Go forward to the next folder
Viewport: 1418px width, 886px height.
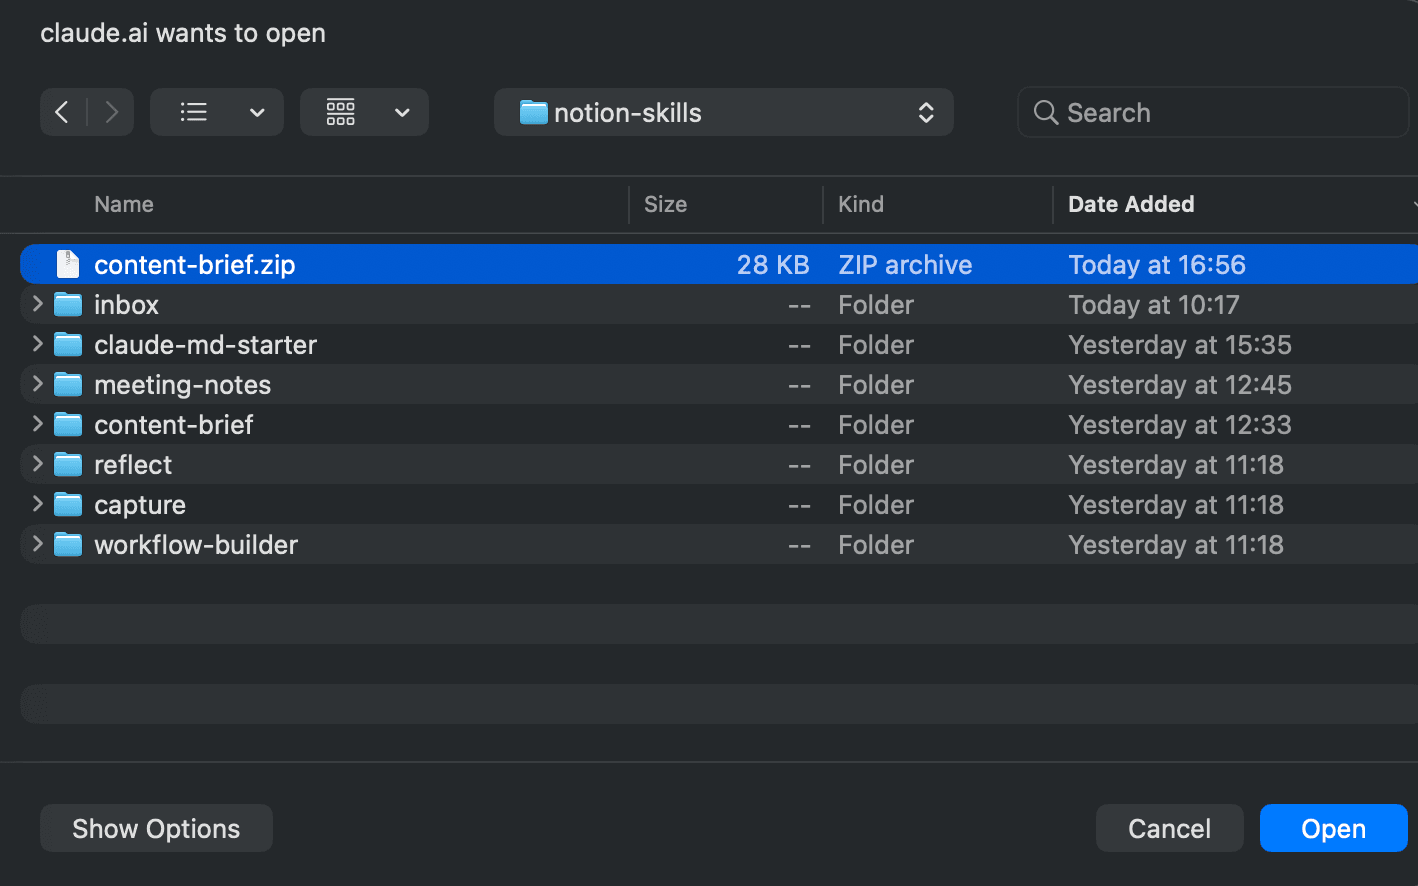[111, 112]
